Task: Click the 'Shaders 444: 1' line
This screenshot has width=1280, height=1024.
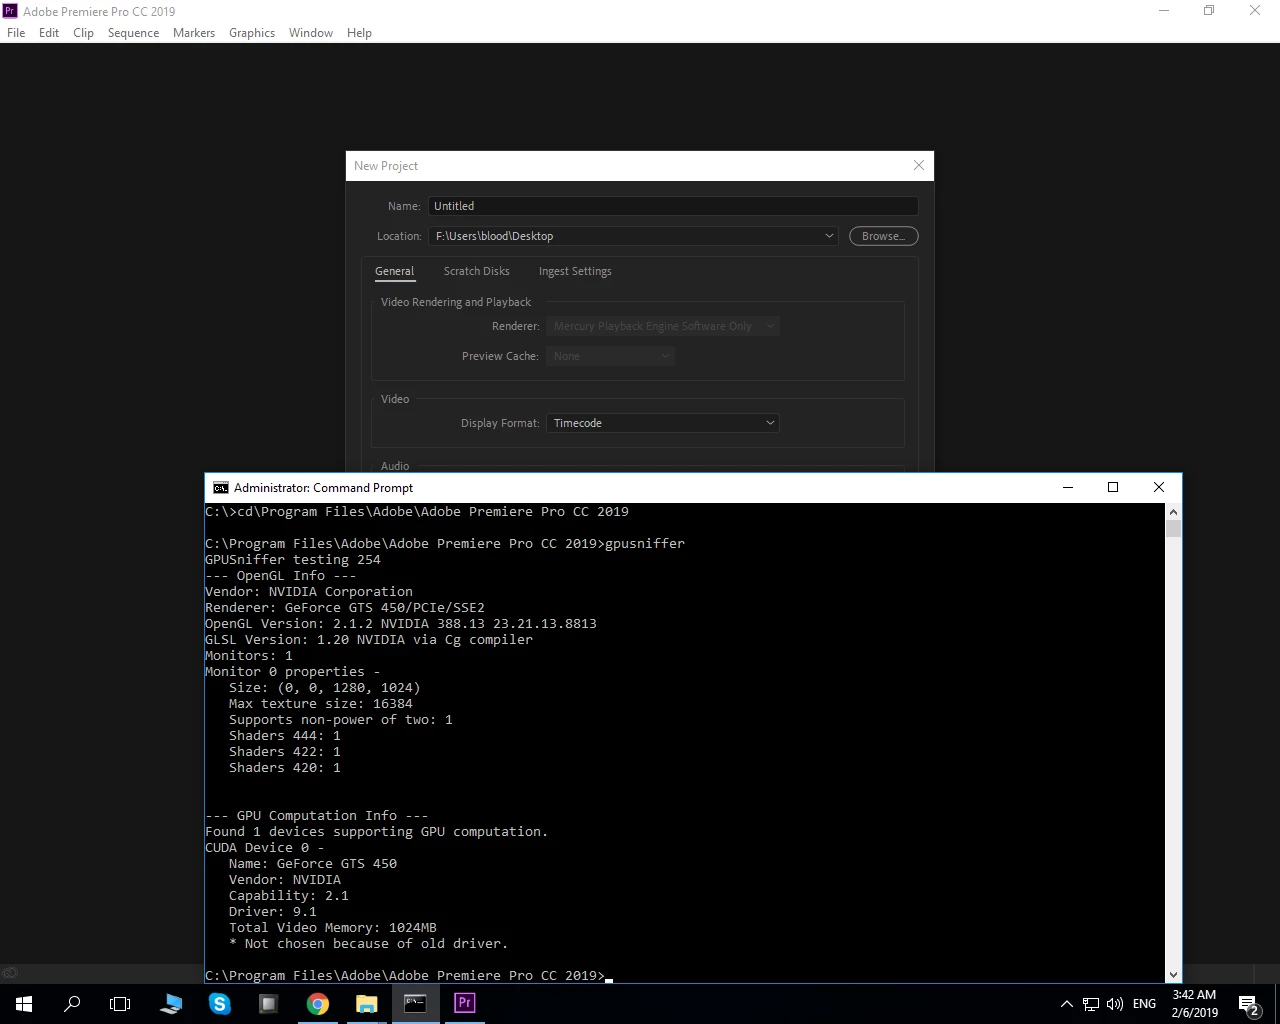Action: (x=285, y=736)
